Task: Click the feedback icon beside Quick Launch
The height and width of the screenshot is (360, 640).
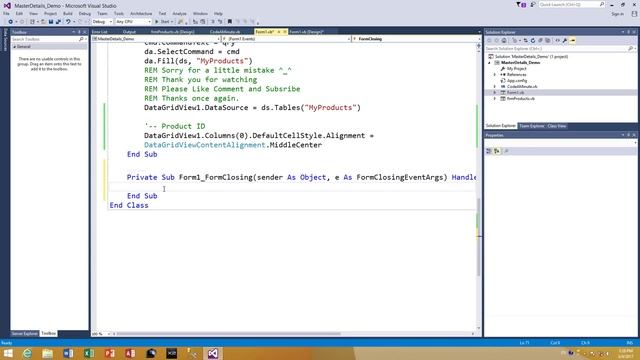Action: point(533,4)
